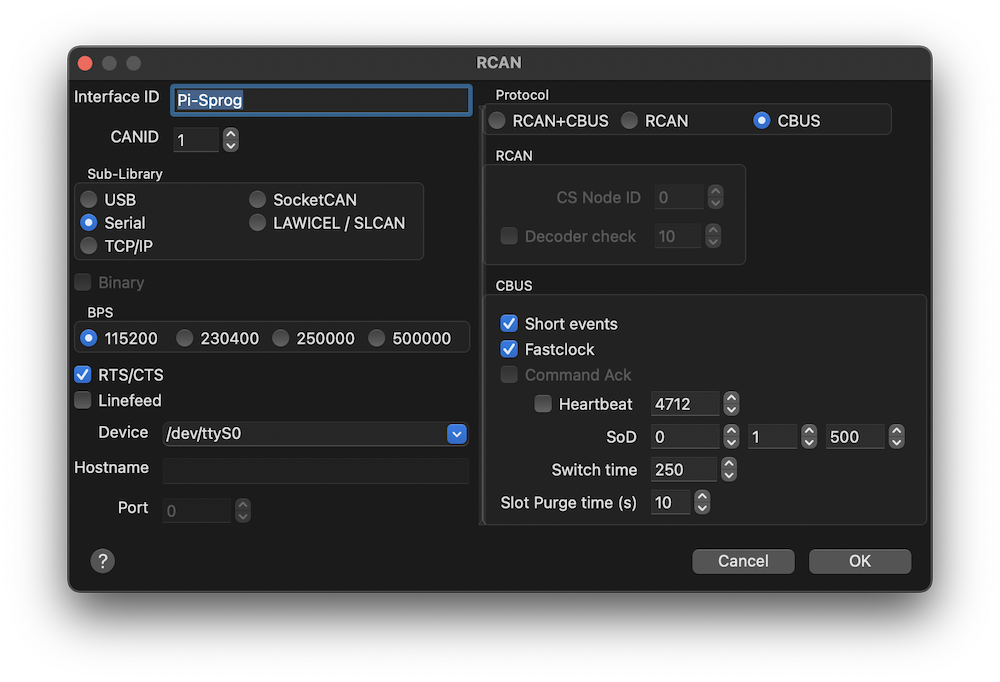Uncheck the Short events option
The image size is (1000, 682).
point(509,324)
